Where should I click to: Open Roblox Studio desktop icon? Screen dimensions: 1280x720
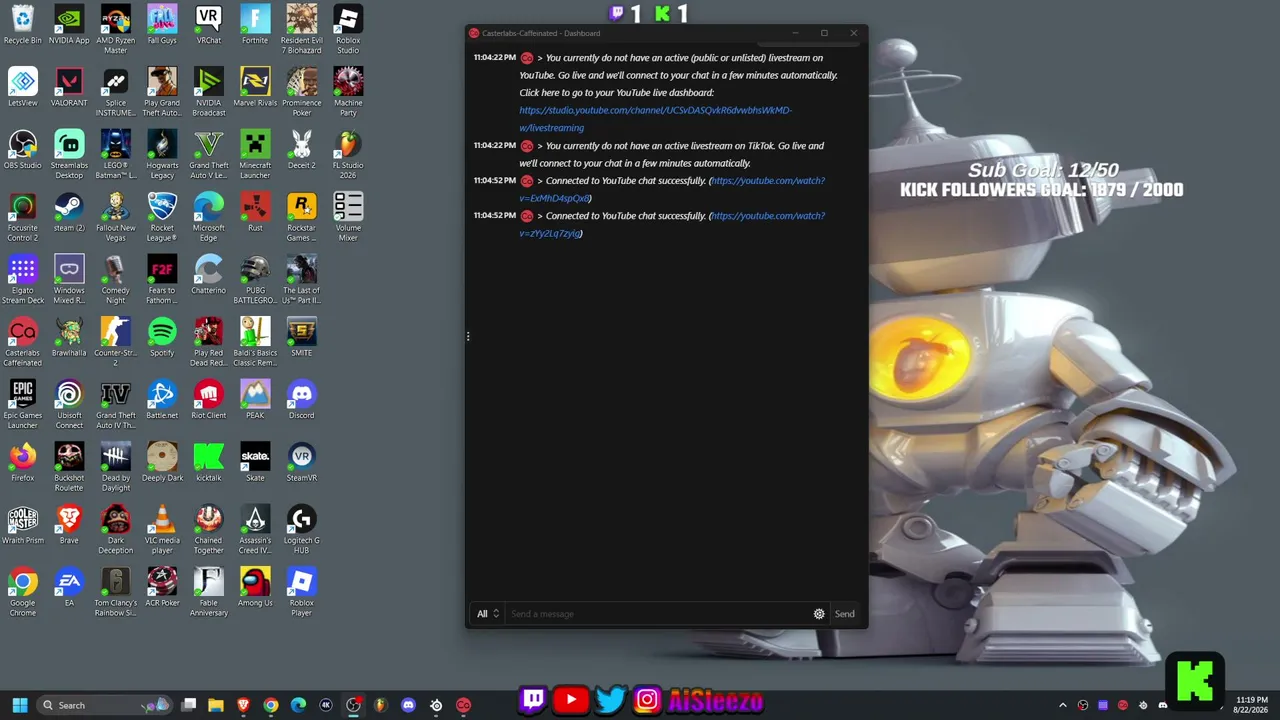(348, 30)
